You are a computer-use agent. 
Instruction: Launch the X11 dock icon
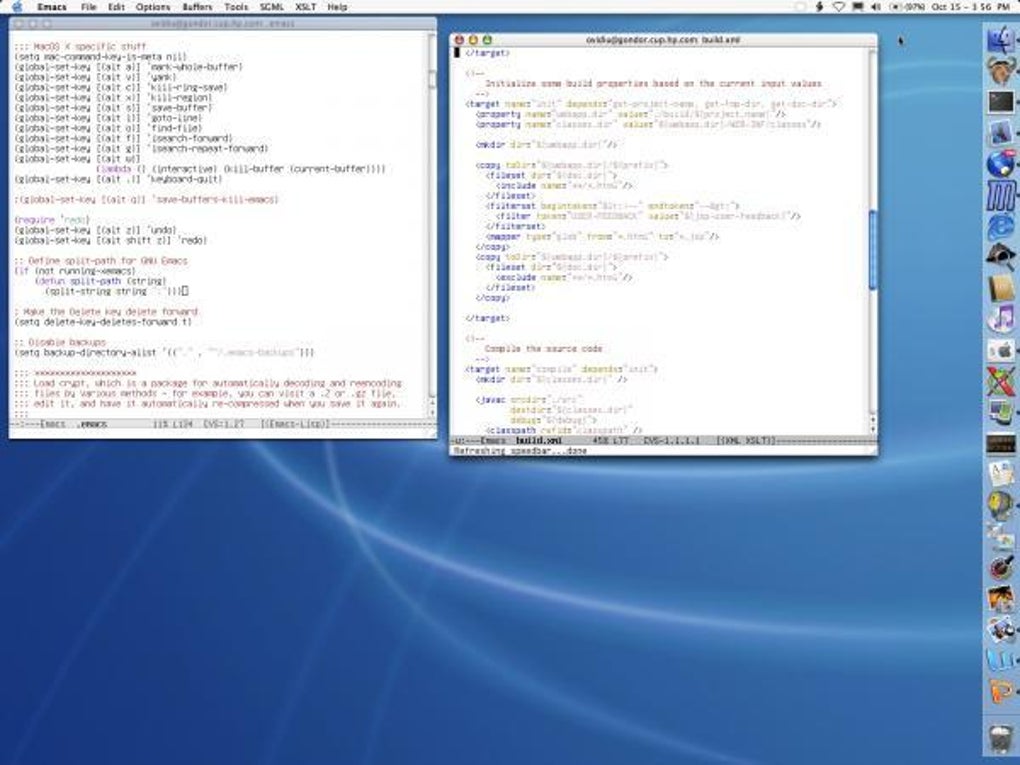(x=1000, y=382)
